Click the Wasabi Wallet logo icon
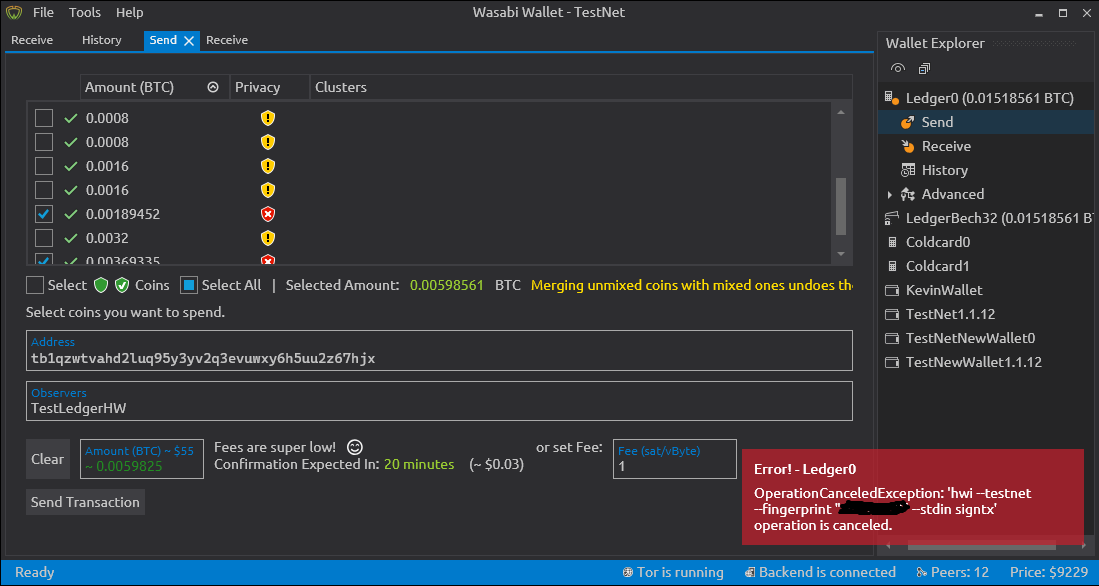Viewport: 1099px width, 586px height. (13, 12)
